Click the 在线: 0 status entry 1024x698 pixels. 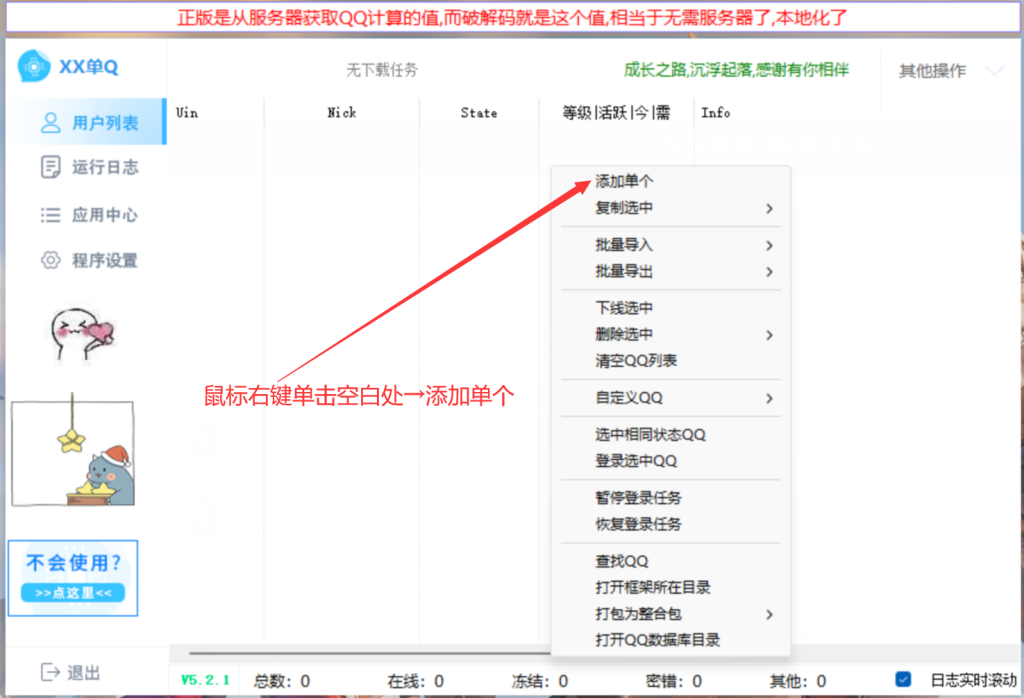point(416,681)
